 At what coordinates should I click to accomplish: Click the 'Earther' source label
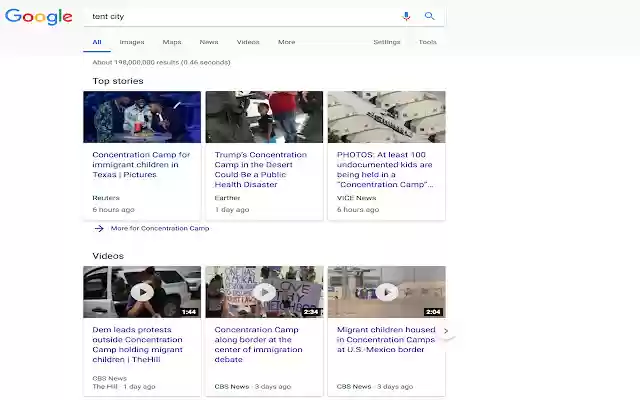click(x=227, y=198)
